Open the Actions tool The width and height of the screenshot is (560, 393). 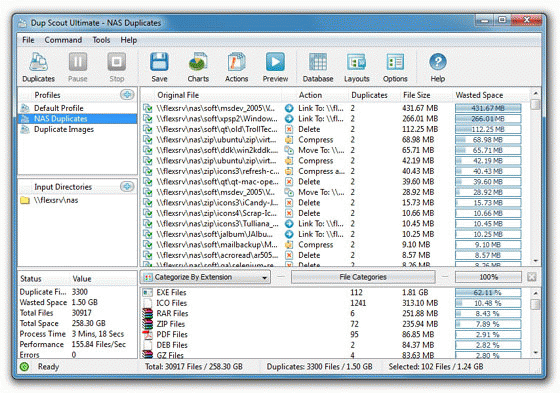pyautogui.click(x=236, y=68)
